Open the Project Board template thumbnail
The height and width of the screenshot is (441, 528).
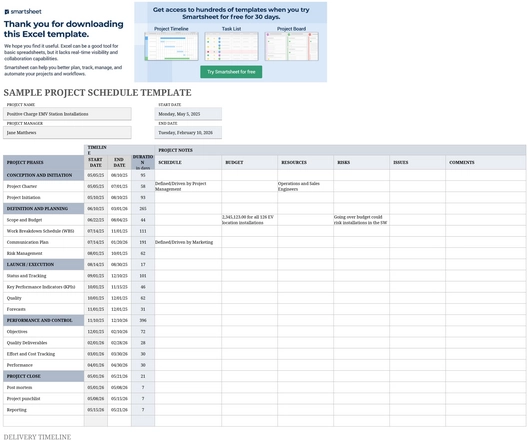point(292,46)
